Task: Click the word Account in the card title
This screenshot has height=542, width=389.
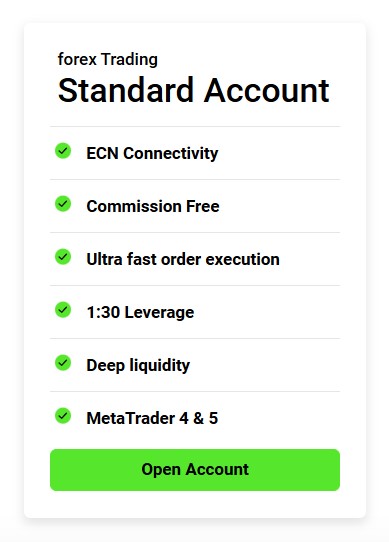Action: click(267, 91)
